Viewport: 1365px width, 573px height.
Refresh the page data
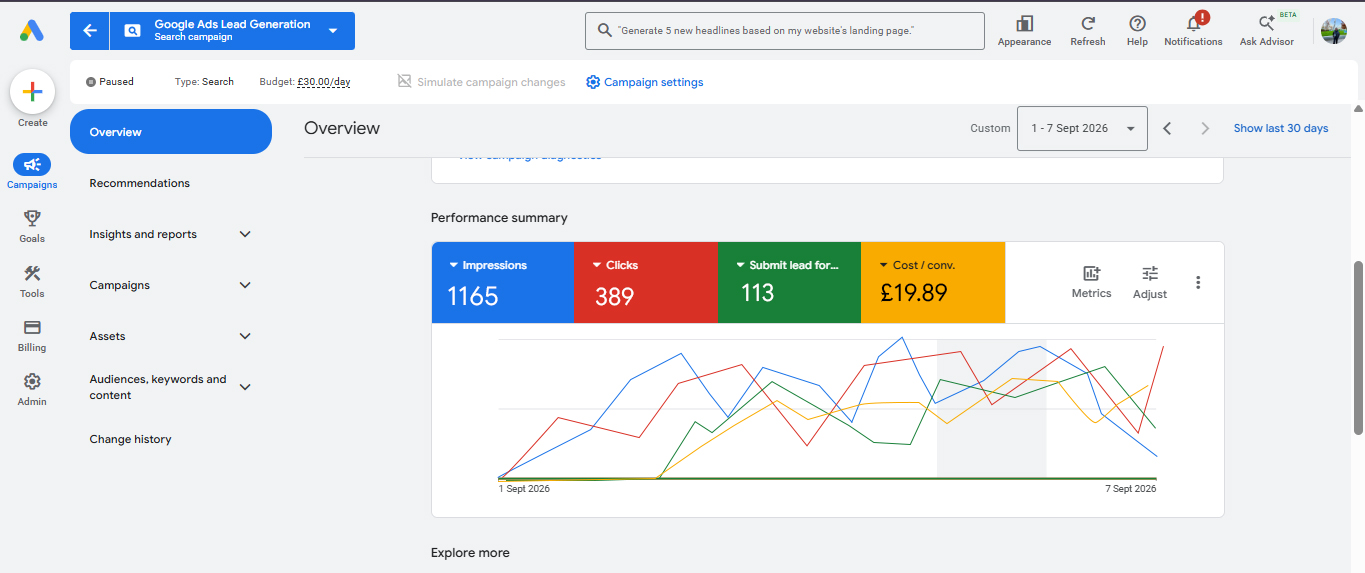(x=1088, y=30)
